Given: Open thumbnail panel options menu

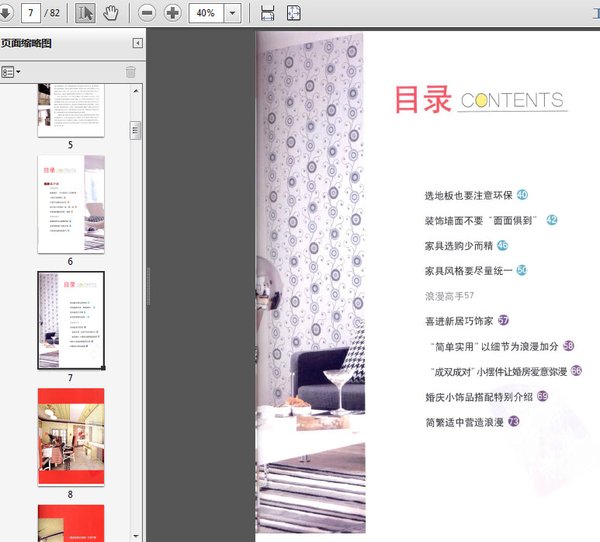Looking at the screenshot, I should coord(10,72).
